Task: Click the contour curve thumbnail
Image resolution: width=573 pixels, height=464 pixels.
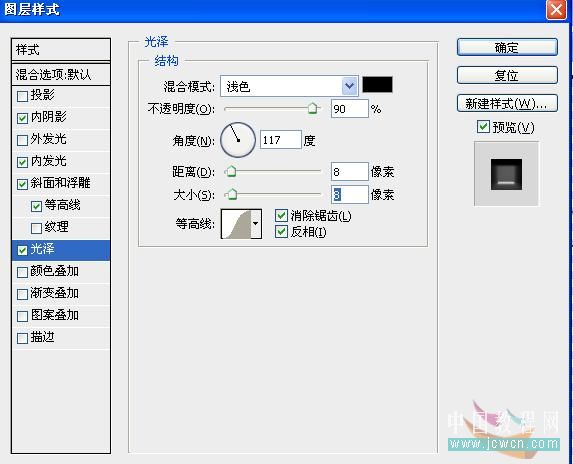Action: click(x=236, y=224)
